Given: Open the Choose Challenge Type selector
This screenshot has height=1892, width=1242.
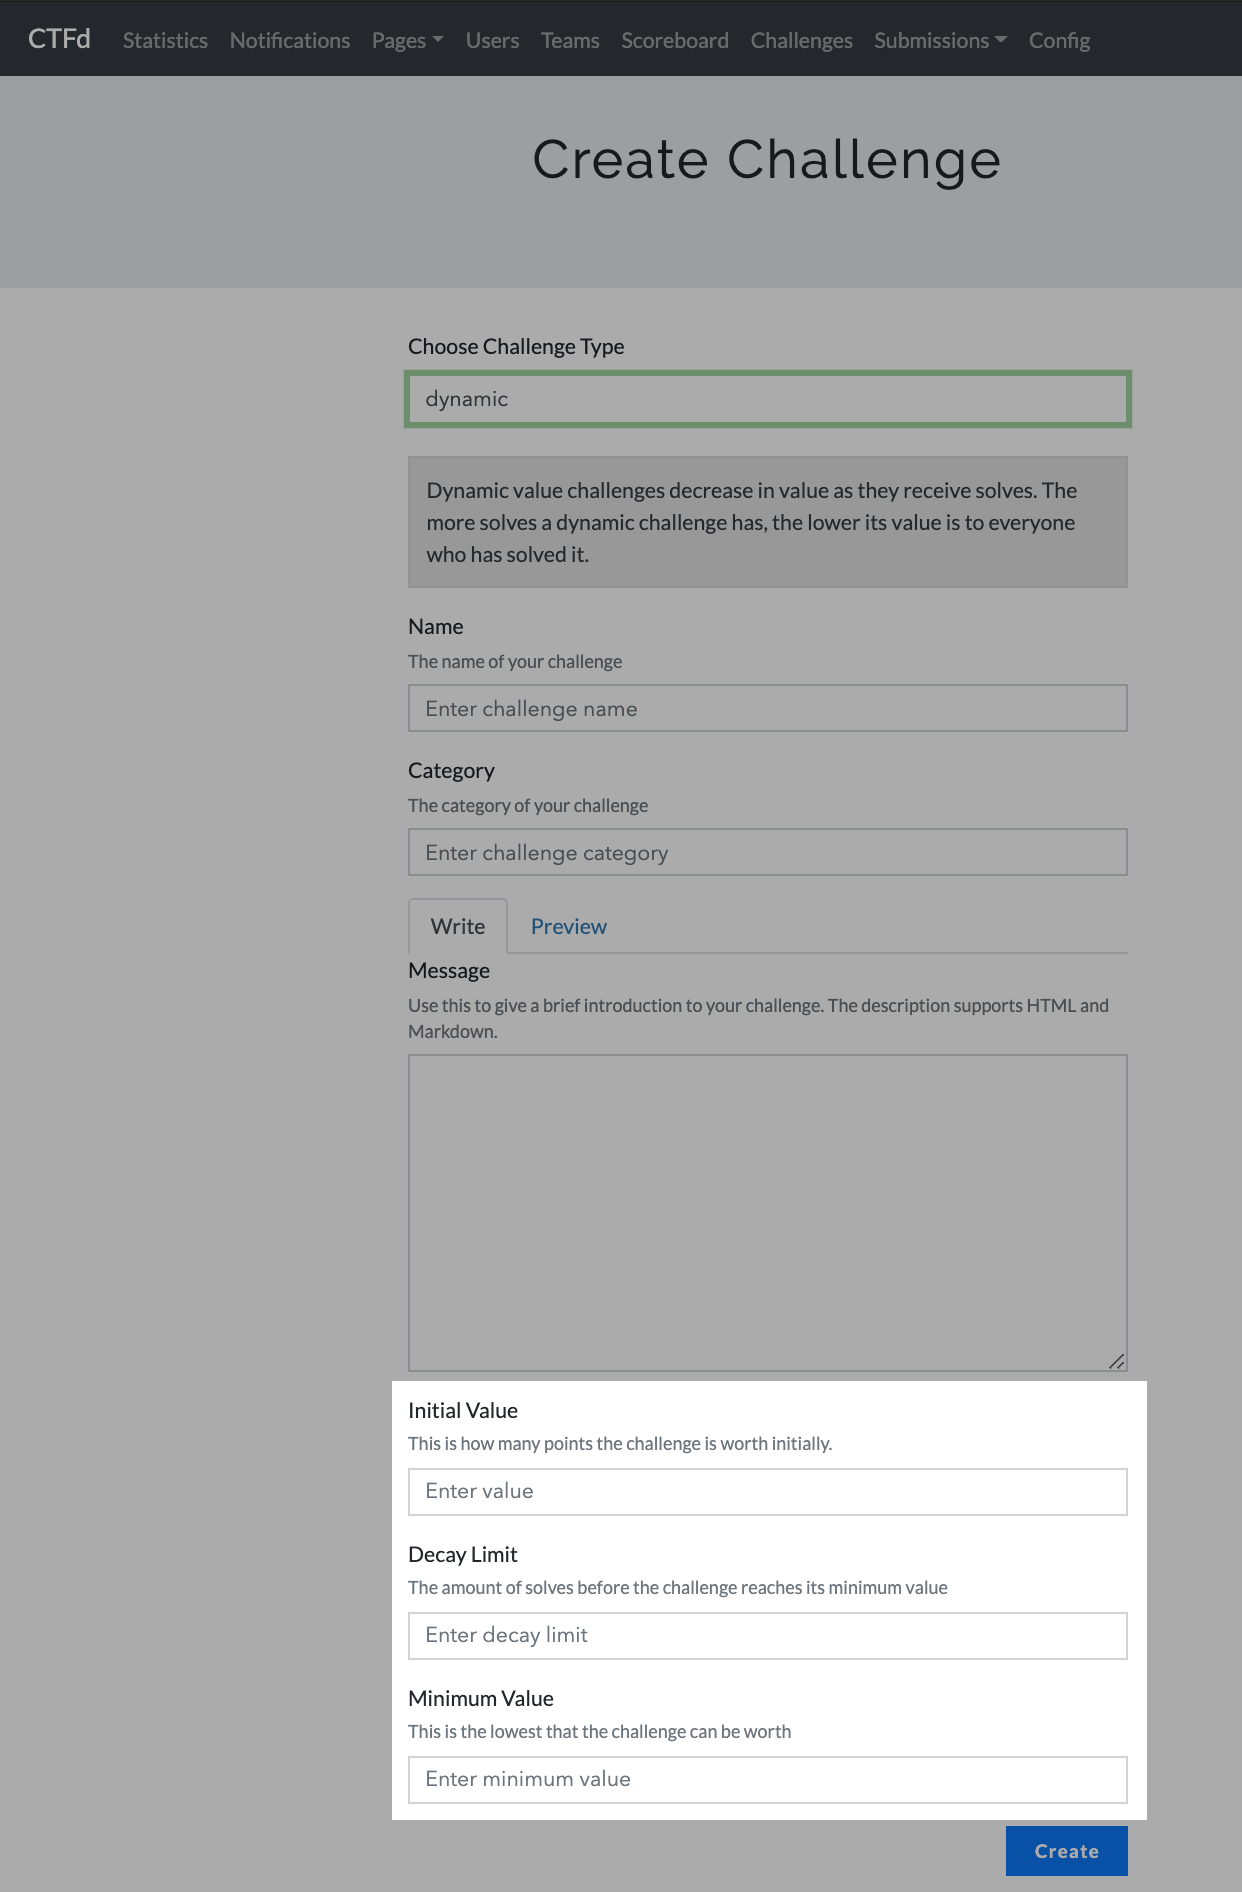Looking at the screenshot, I should tap(767, 399).
